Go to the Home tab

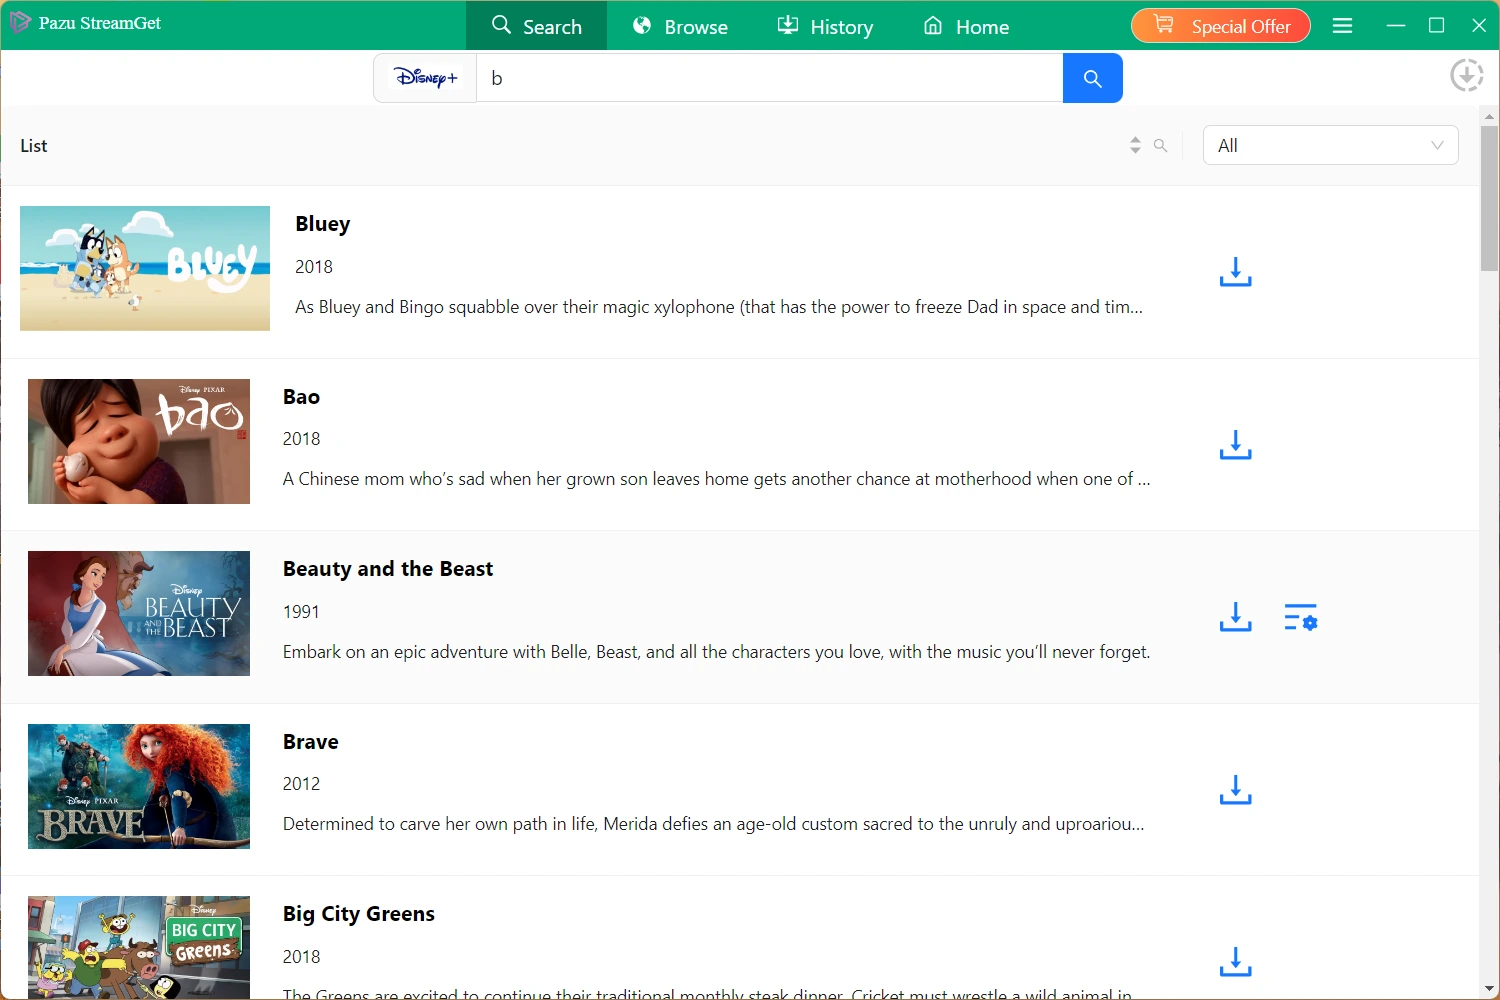[x=966, y=26]
